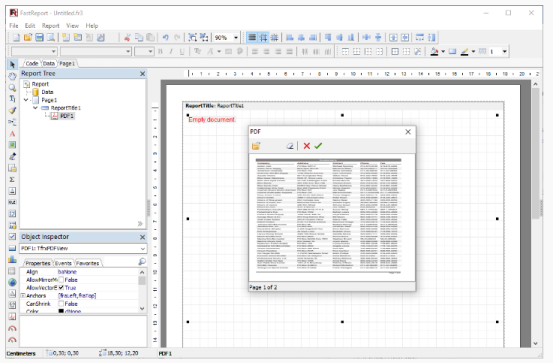
Task: Click the Same width icon
Action: click(420, 37)
